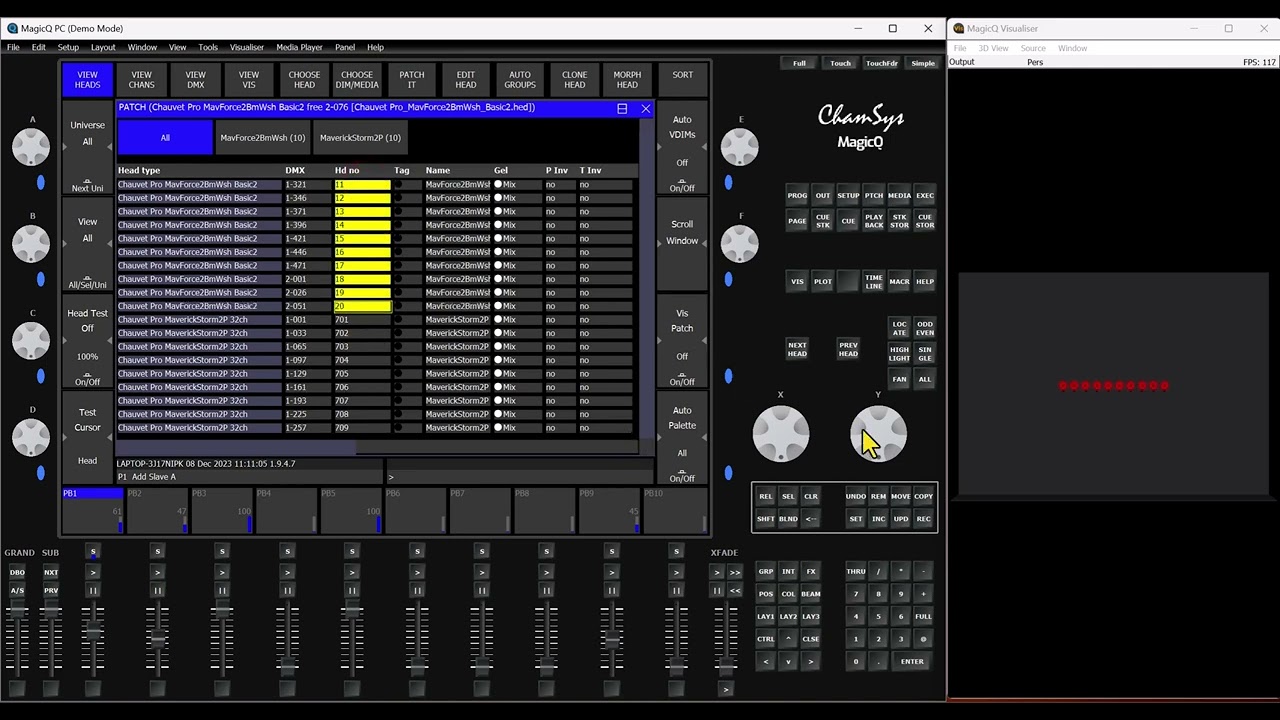This screenshot has width=1280, height=720.
Task: Click the VIEW CHANS soft button
Action: click(x=141, y=80)
